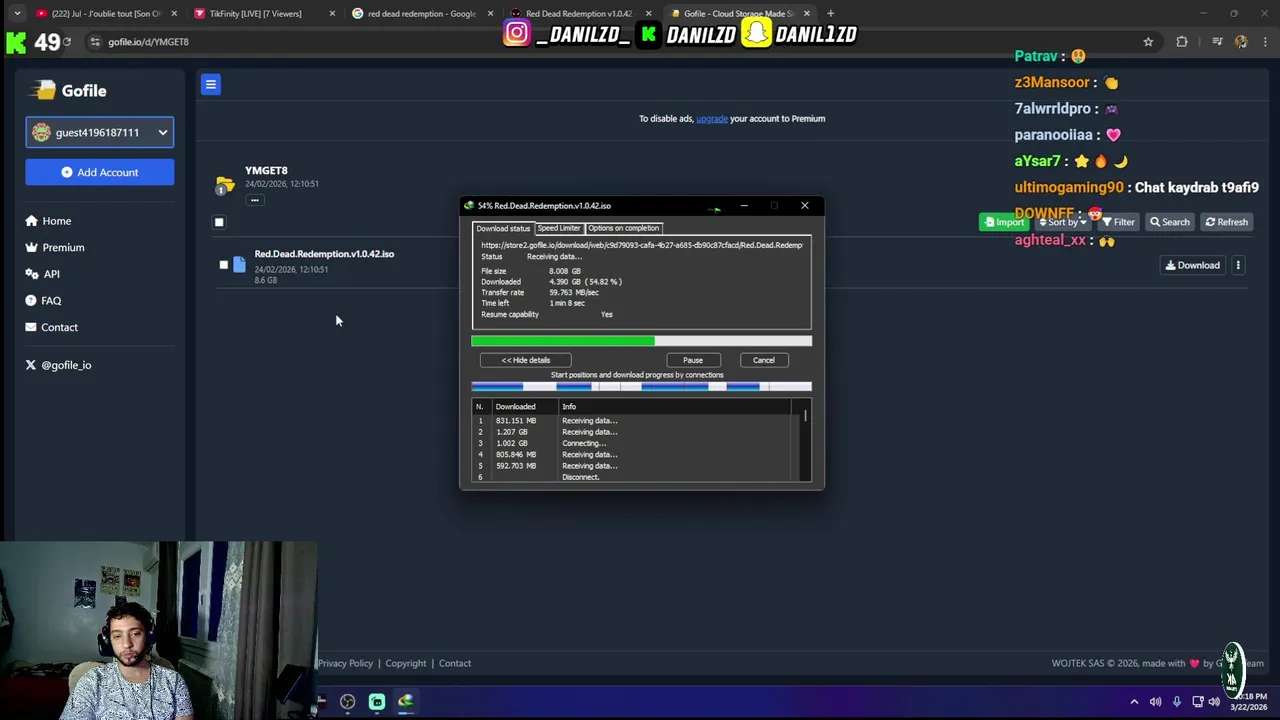Close the Gofile Cloud Storage browser tab
1280x720 pixels.
coord(806,13)
